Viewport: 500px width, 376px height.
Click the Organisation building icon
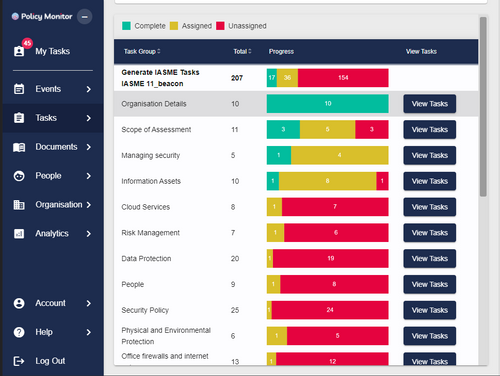click(x=19, y=205)
